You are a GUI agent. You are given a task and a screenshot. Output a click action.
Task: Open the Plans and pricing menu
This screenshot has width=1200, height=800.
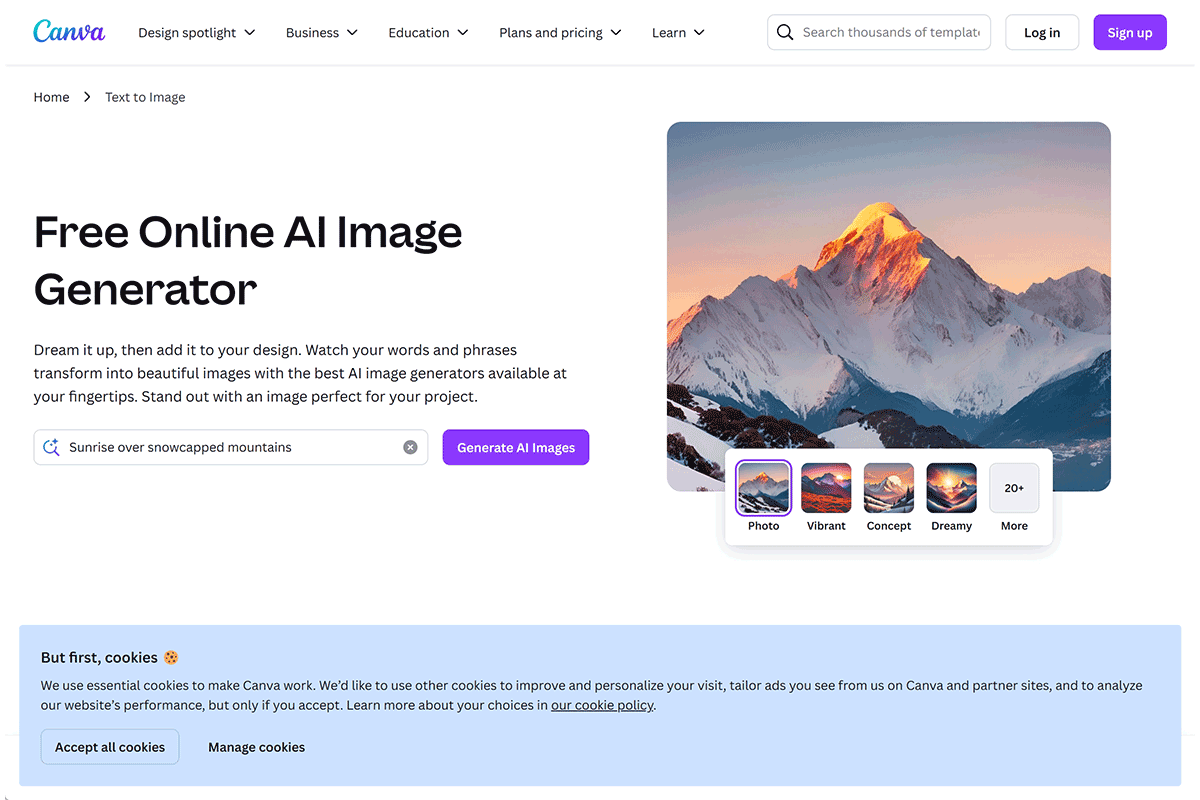560,32
